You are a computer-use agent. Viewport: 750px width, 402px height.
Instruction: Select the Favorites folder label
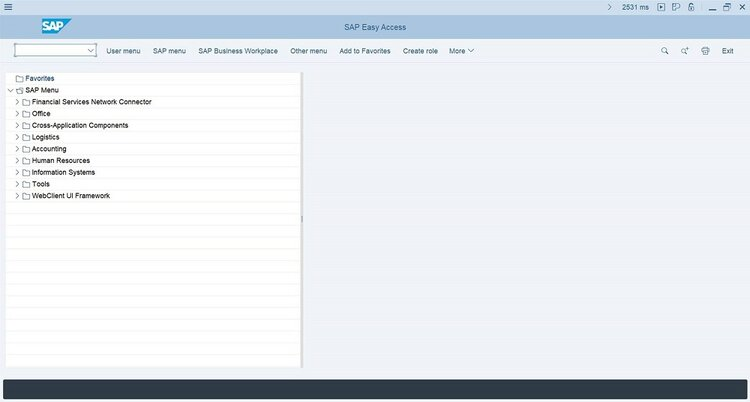point(40,78)
